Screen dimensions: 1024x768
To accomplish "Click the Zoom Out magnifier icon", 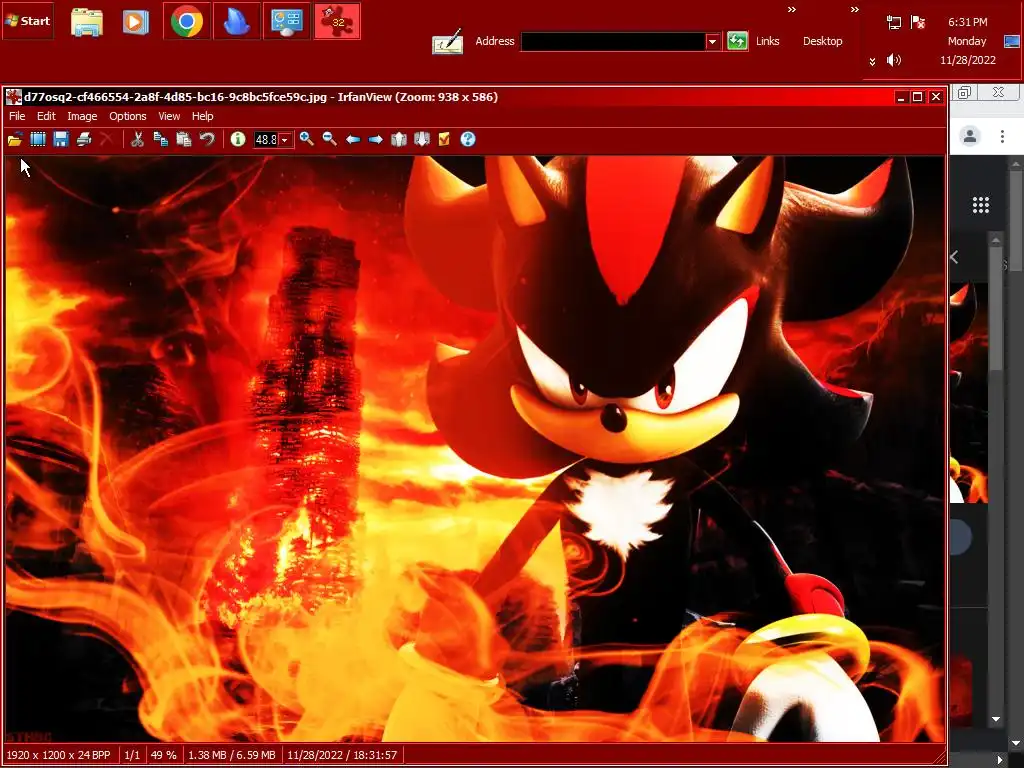I will click(x=330, y=139).
